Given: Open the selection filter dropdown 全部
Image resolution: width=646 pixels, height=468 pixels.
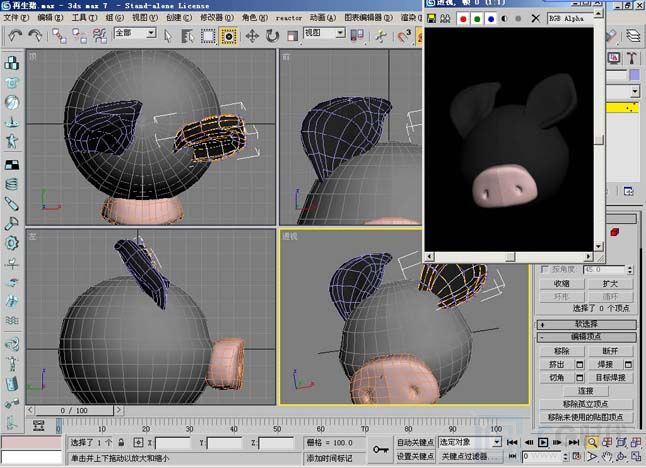Looking at the screenshot, I should click(x=135, y=33).
